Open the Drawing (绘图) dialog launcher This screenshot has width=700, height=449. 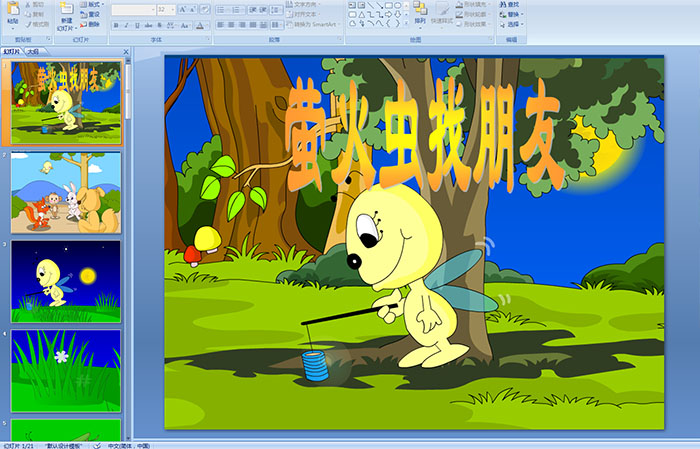[491, 39]
